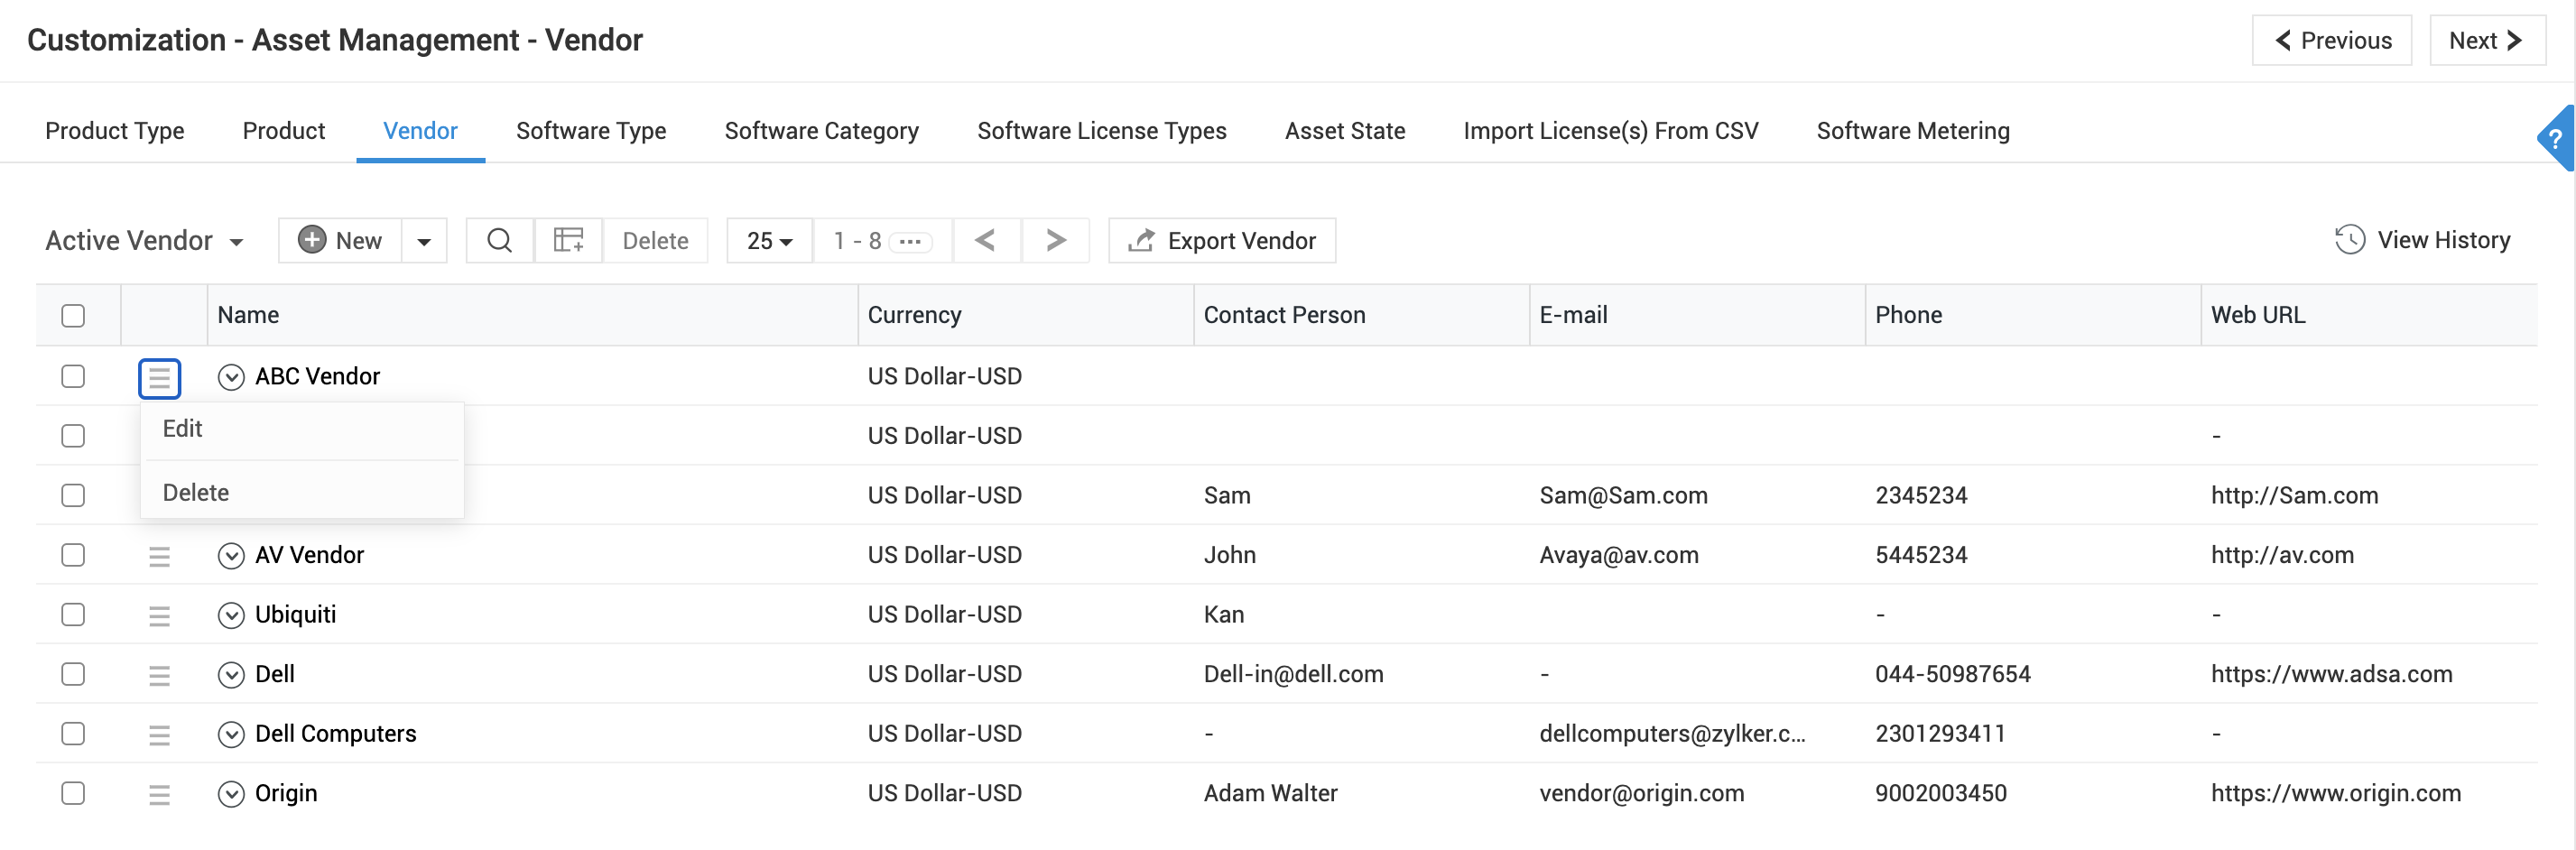The image size is (2576, 850).
Task: Open the column chooser table icon
Action: coord(568,241)
